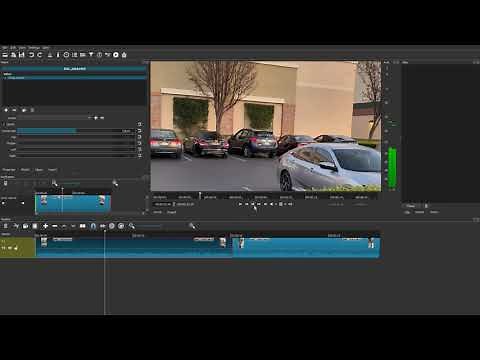This screenshot has width=480, height=360.
Task: Switch to the Project tab under the player
Action: point(172,212)
